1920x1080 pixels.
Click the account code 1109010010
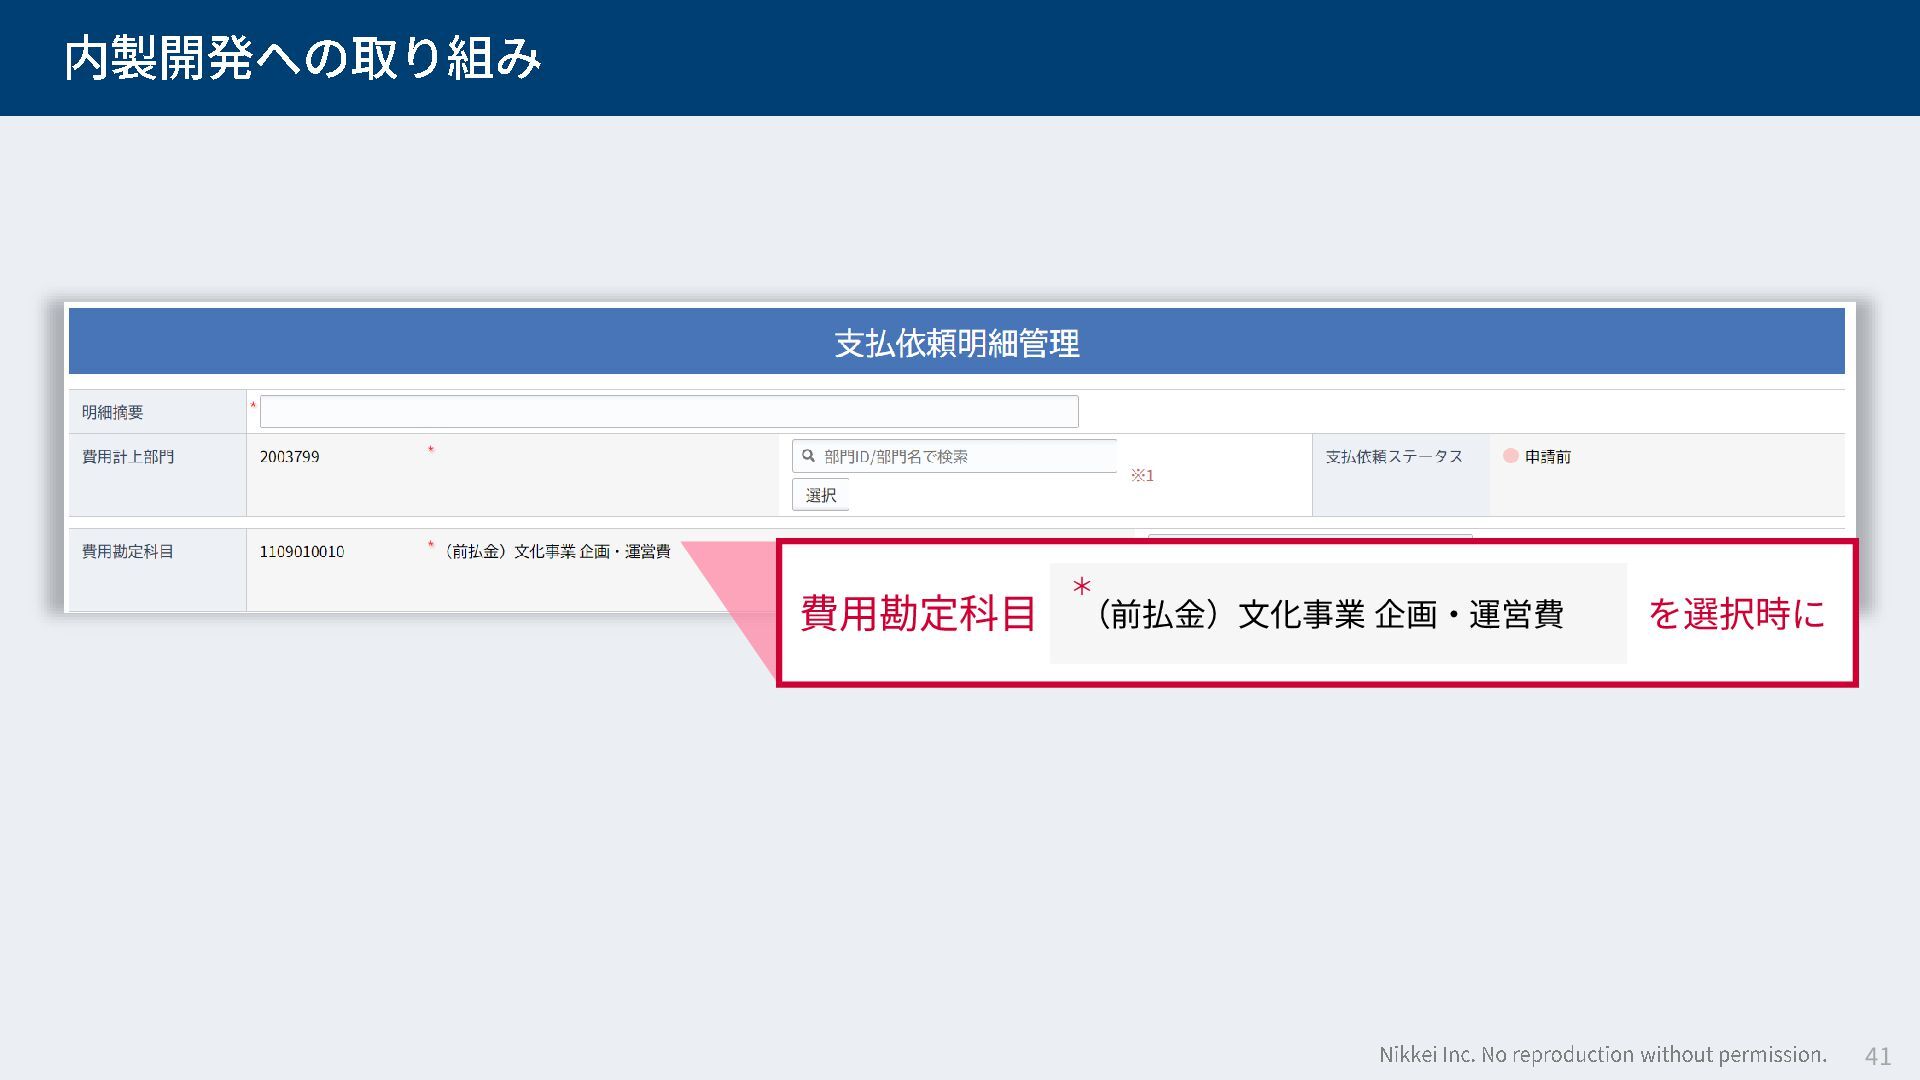click(301, 551)
